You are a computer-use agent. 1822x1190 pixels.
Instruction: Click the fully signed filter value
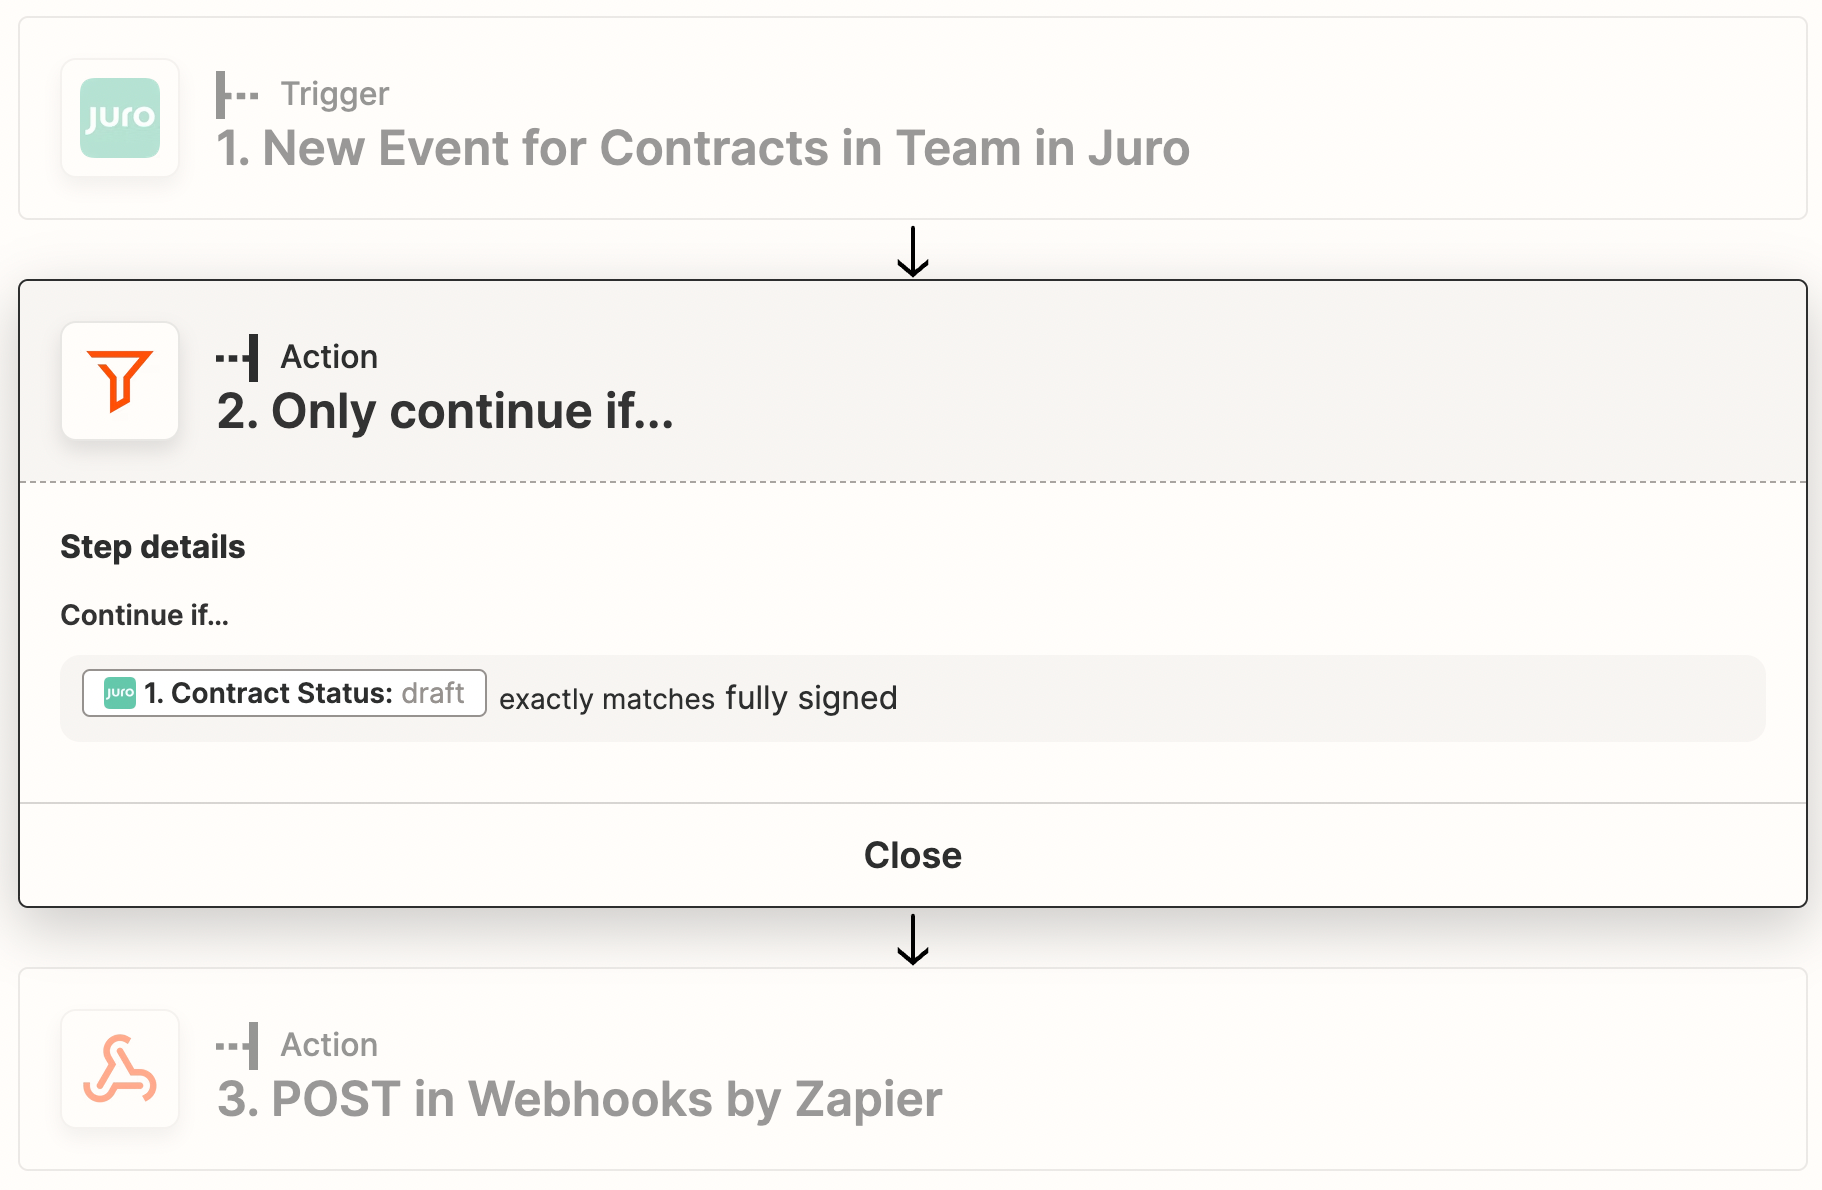pos(811,698)
